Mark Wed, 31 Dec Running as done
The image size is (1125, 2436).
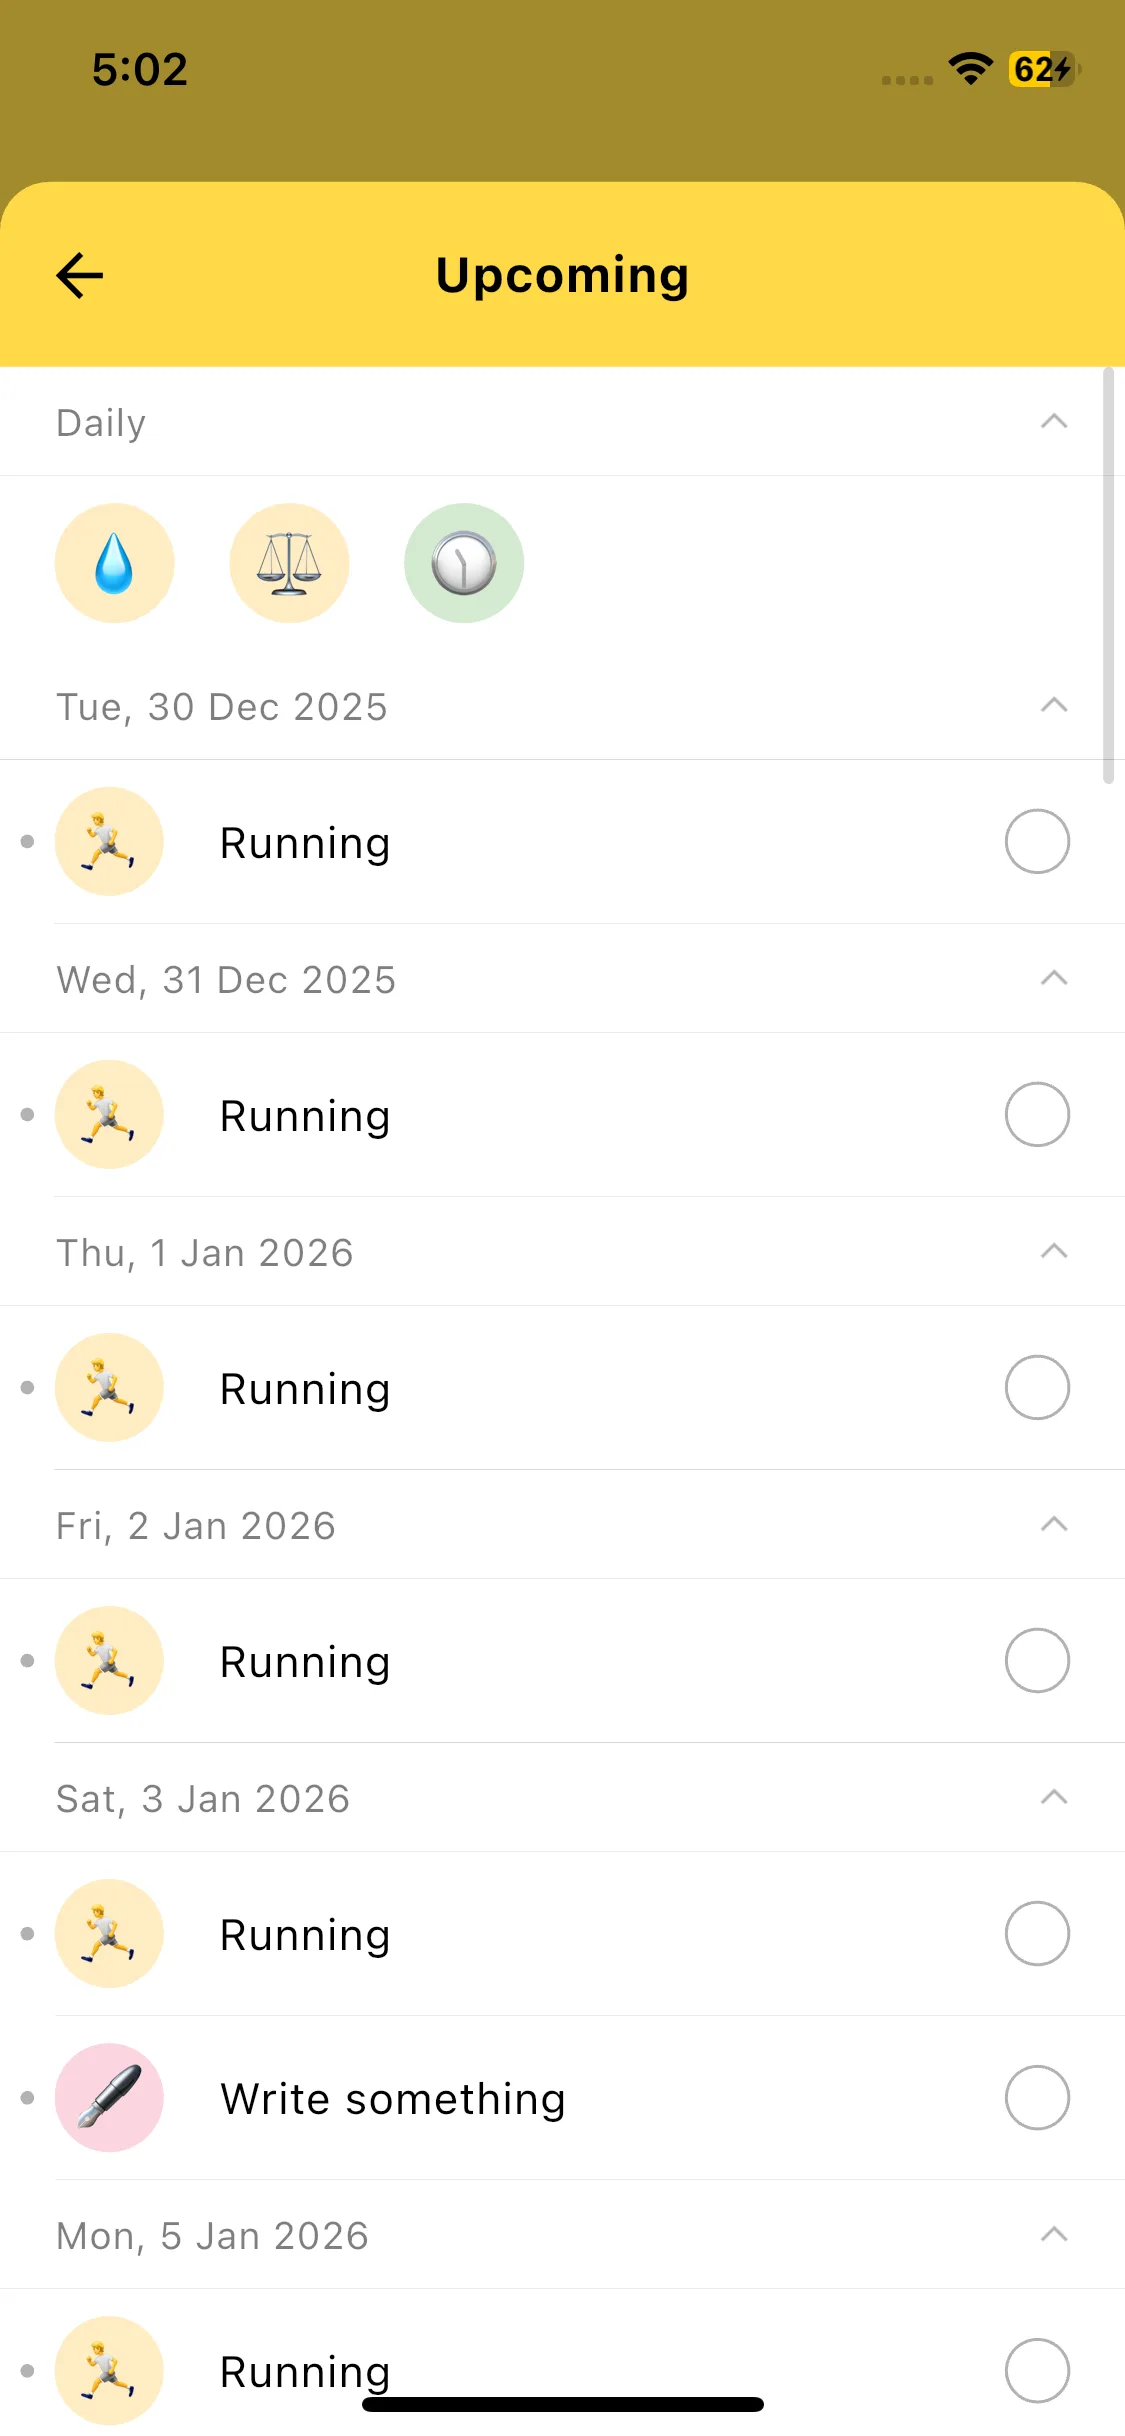[1037, 1114]
